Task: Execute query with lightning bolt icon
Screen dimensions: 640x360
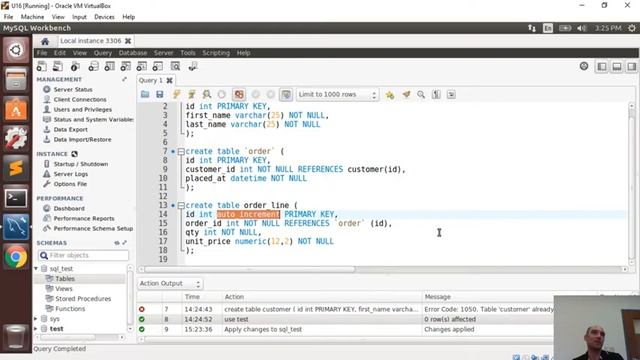Action: pyautogui.click(x=176, y=95)
